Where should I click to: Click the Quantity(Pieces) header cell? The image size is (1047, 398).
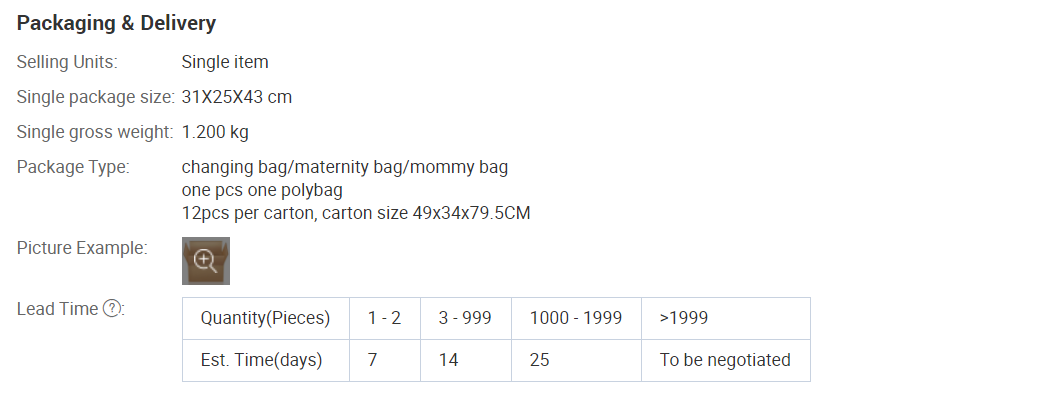point(266,319)
